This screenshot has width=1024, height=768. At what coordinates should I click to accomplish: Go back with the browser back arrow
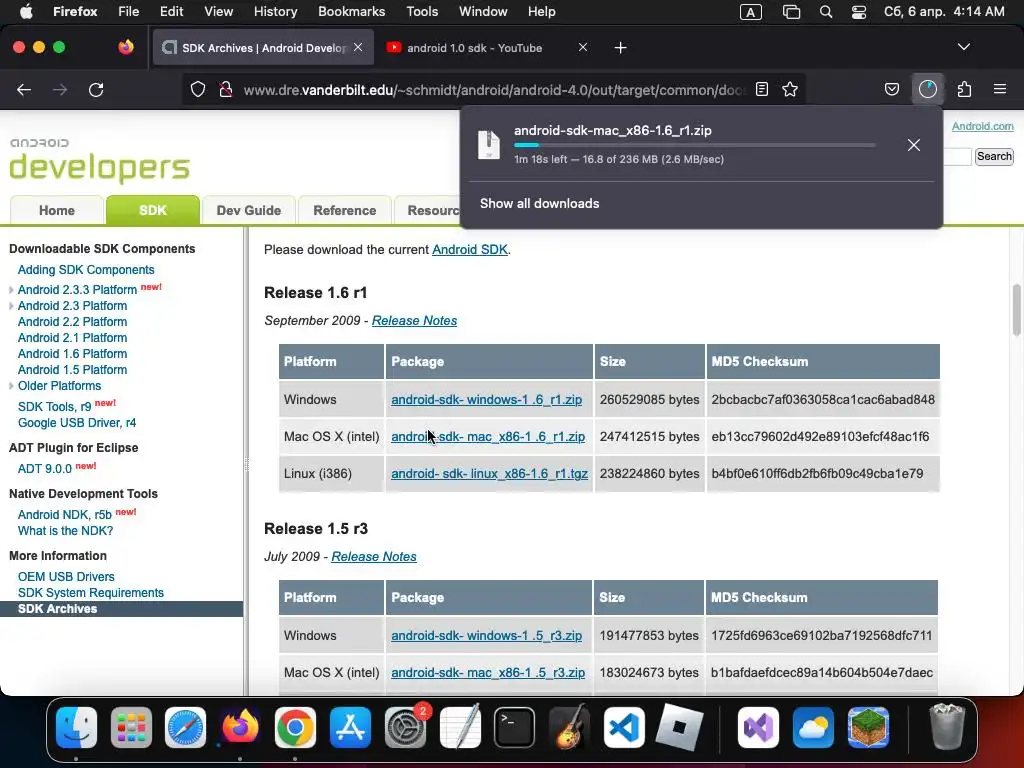(x=24, y=89)
